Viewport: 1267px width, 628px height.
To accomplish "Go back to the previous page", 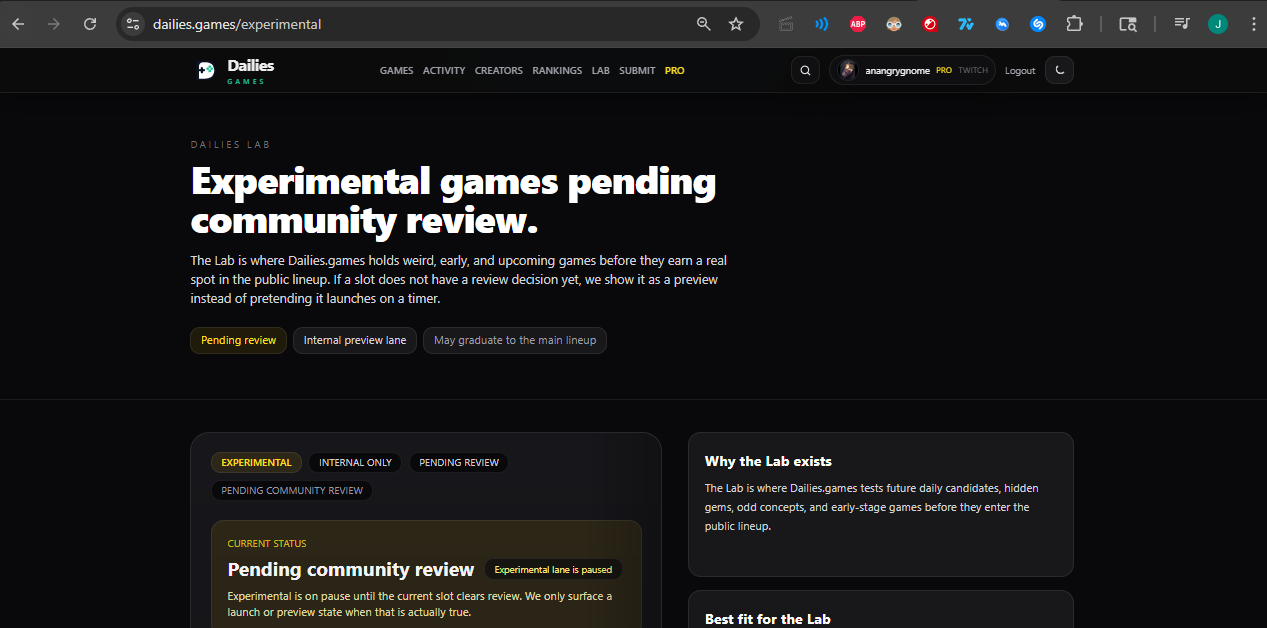I will (x=18, y=24).
